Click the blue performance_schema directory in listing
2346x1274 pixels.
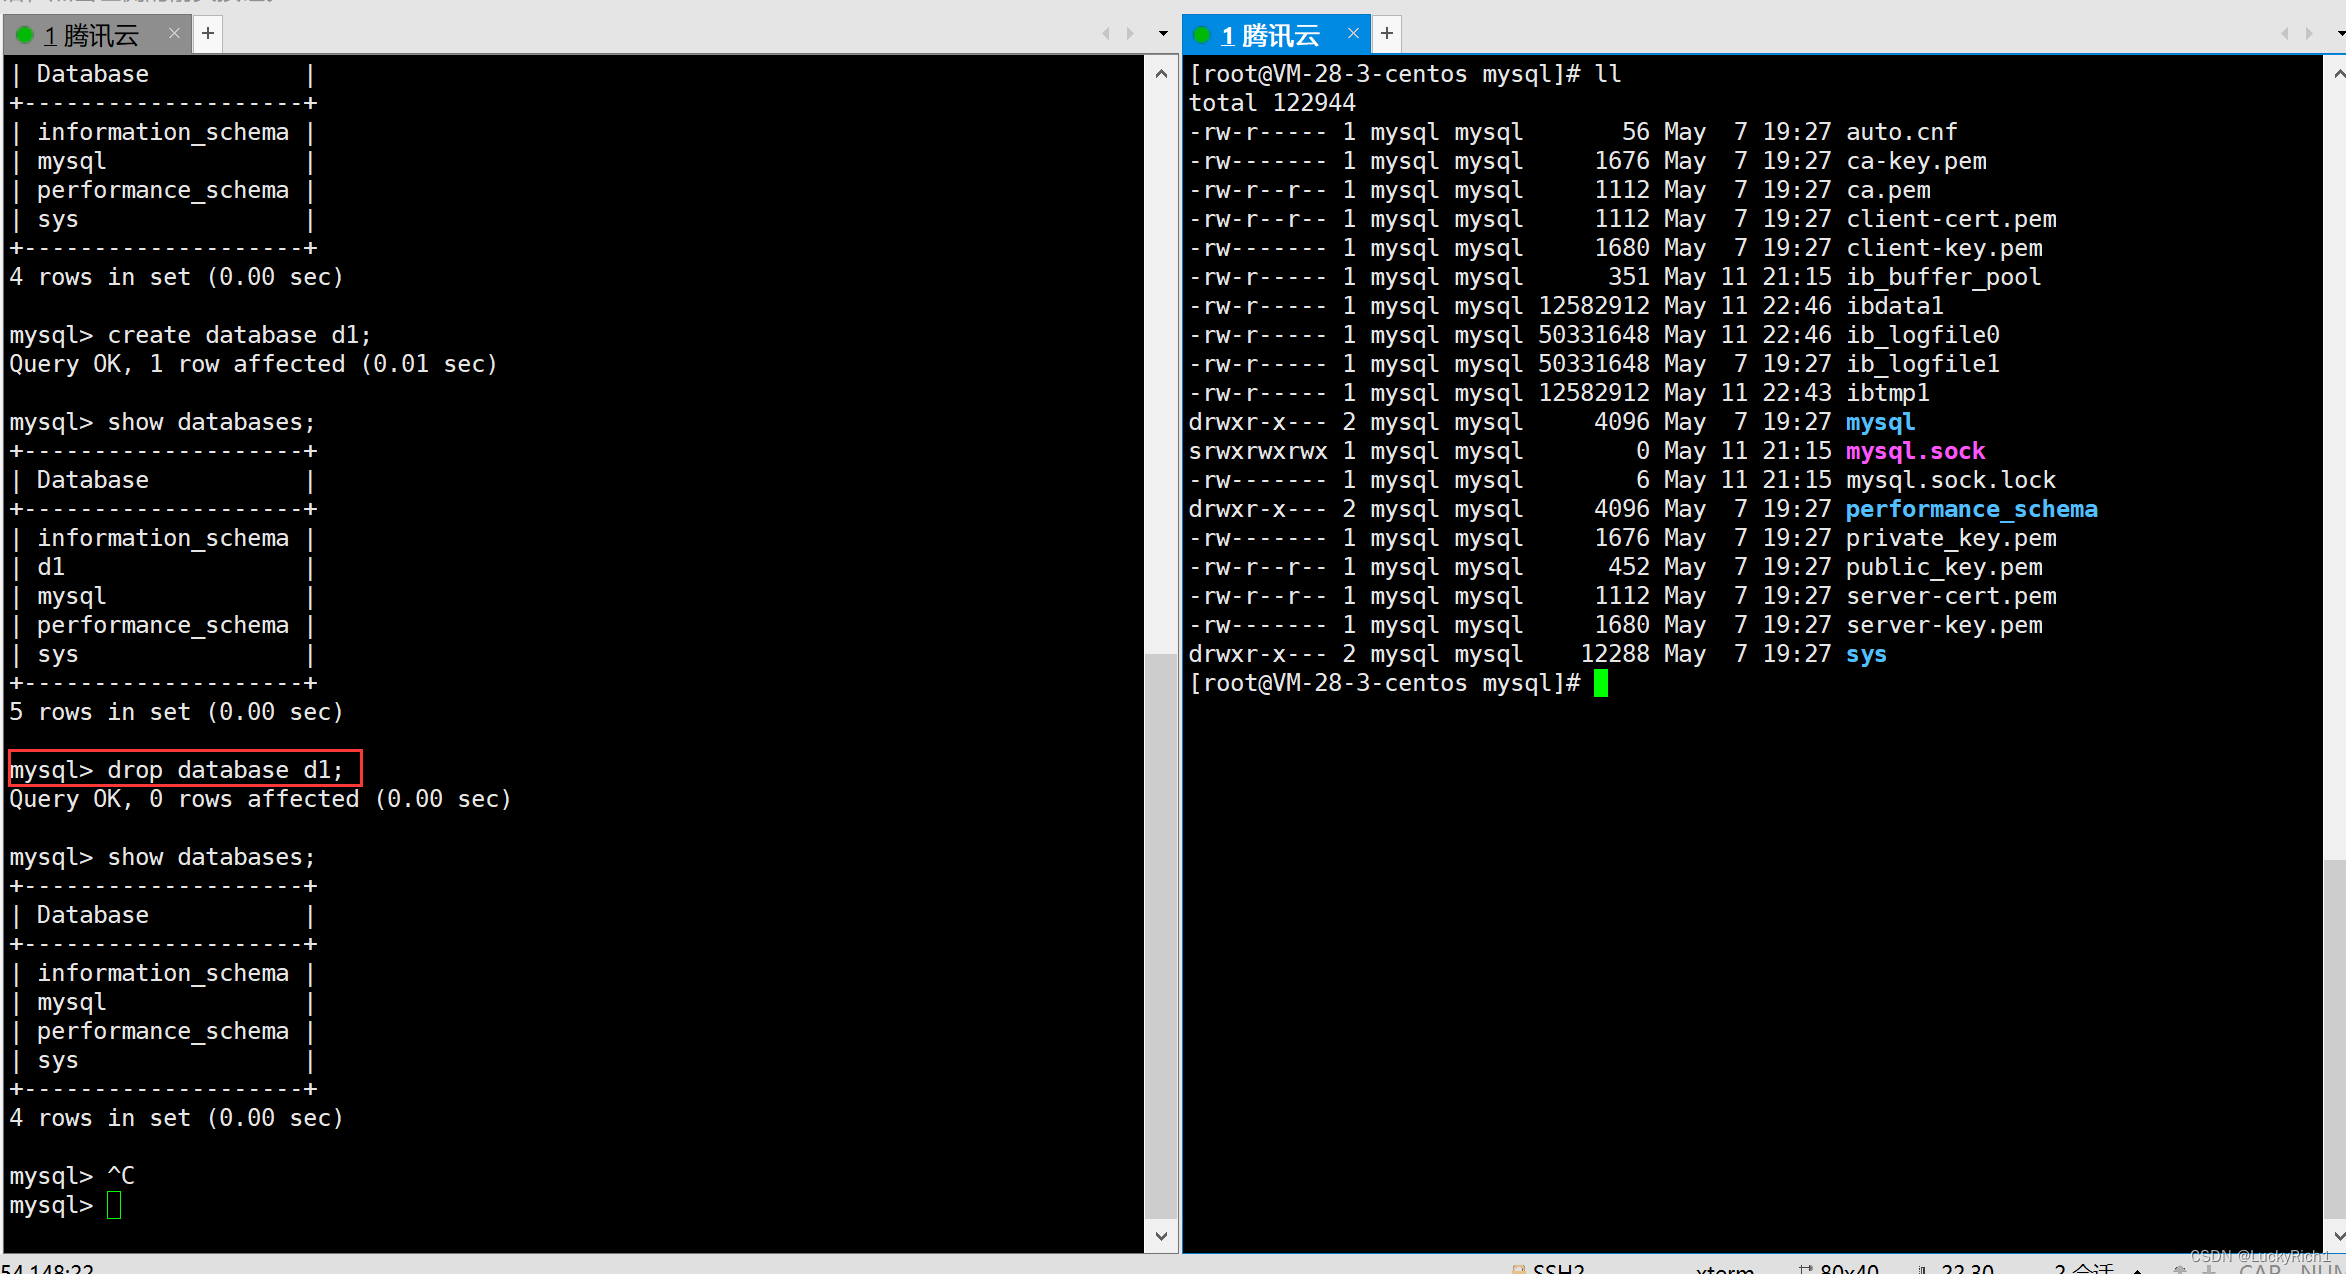point(1972,510)
